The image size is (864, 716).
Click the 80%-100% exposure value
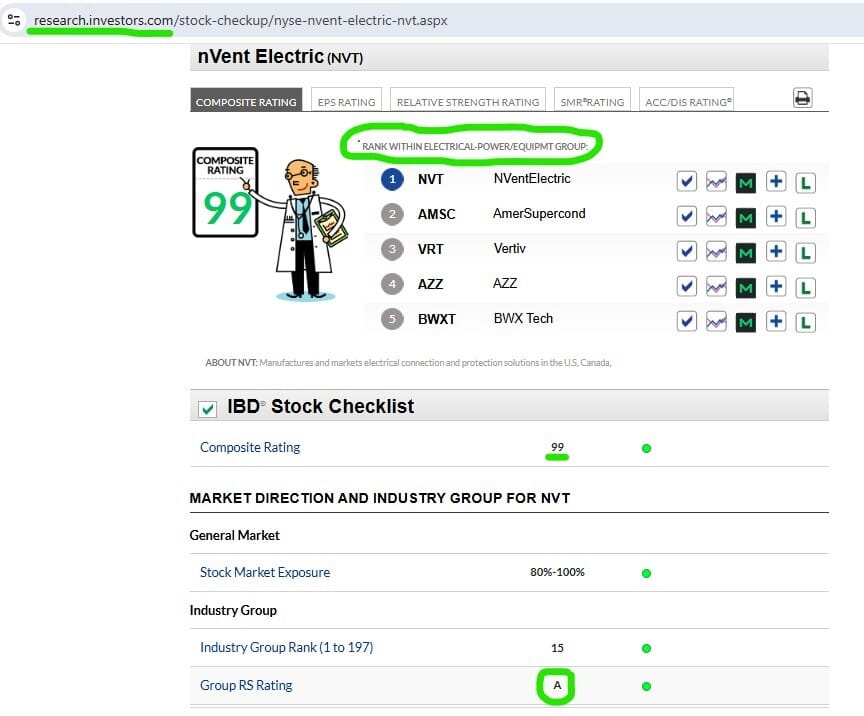[557, 572]
